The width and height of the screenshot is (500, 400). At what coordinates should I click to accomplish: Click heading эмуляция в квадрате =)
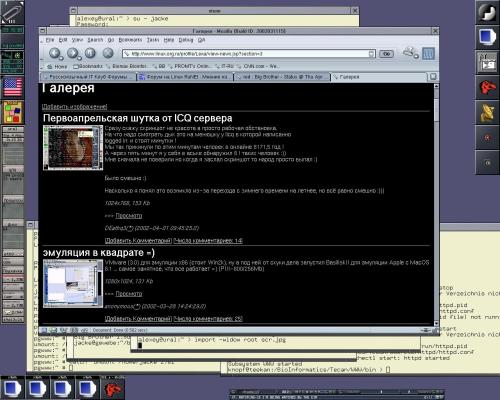(x=99, y=253)
